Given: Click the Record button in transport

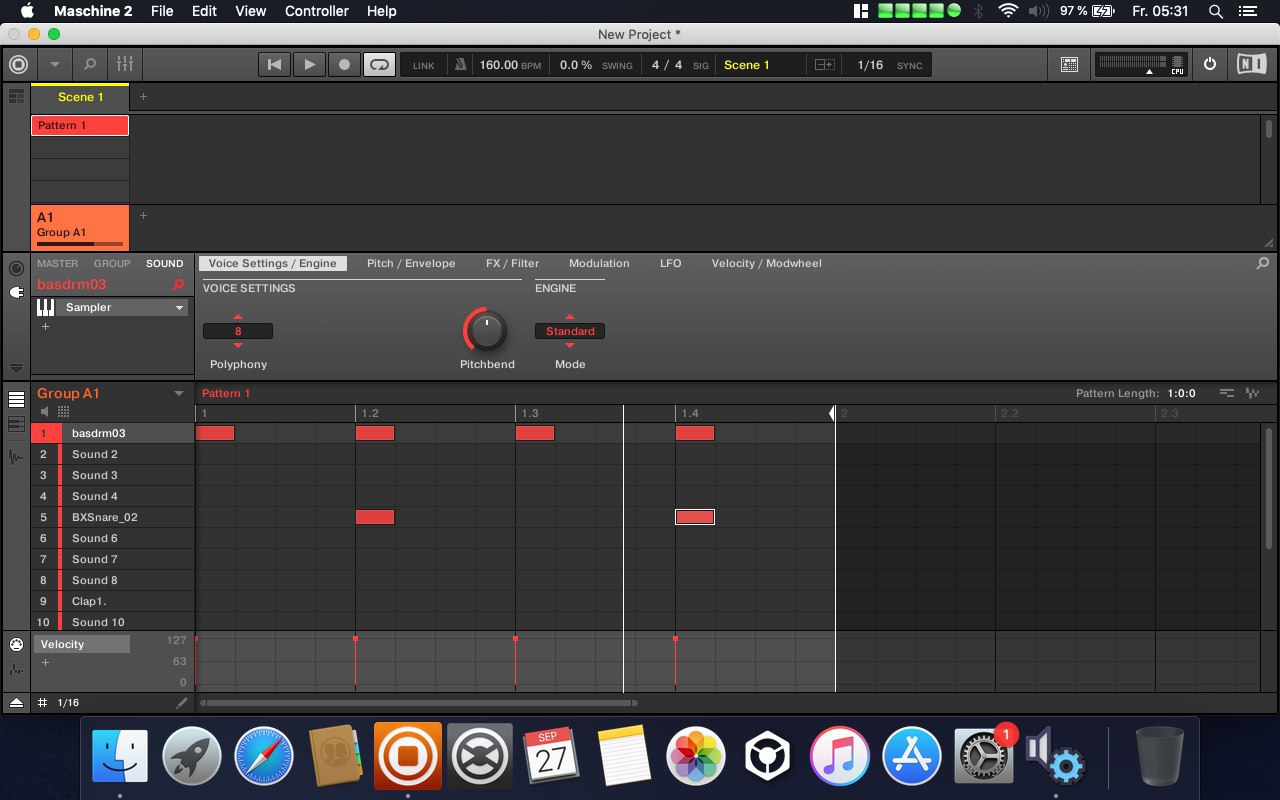Looking at the screenshot, I should pos(344,65).
